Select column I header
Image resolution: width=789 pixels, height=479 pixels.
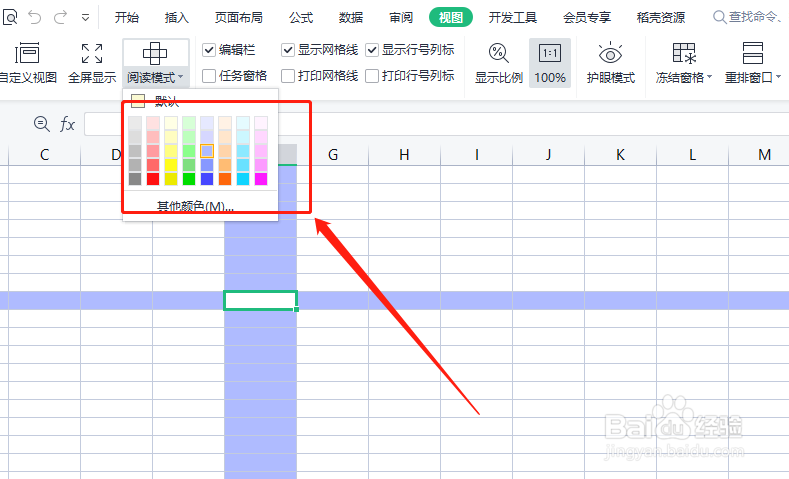point(477,155)
